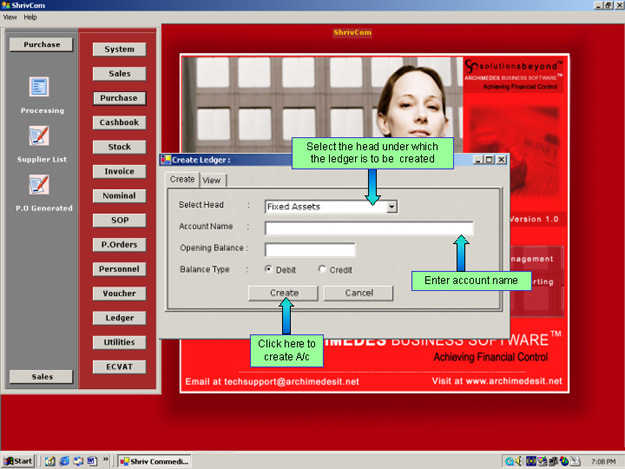The image size is (625, 469).
Task: Open the View menu
Action: pos(10,17)
